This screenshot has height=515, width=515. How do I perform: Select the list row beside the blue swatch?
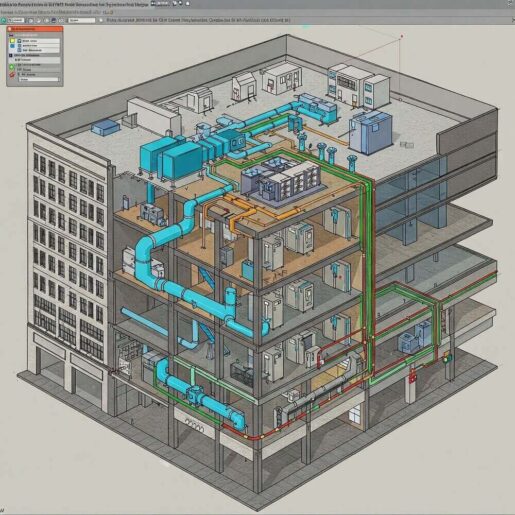click(38, 46)
